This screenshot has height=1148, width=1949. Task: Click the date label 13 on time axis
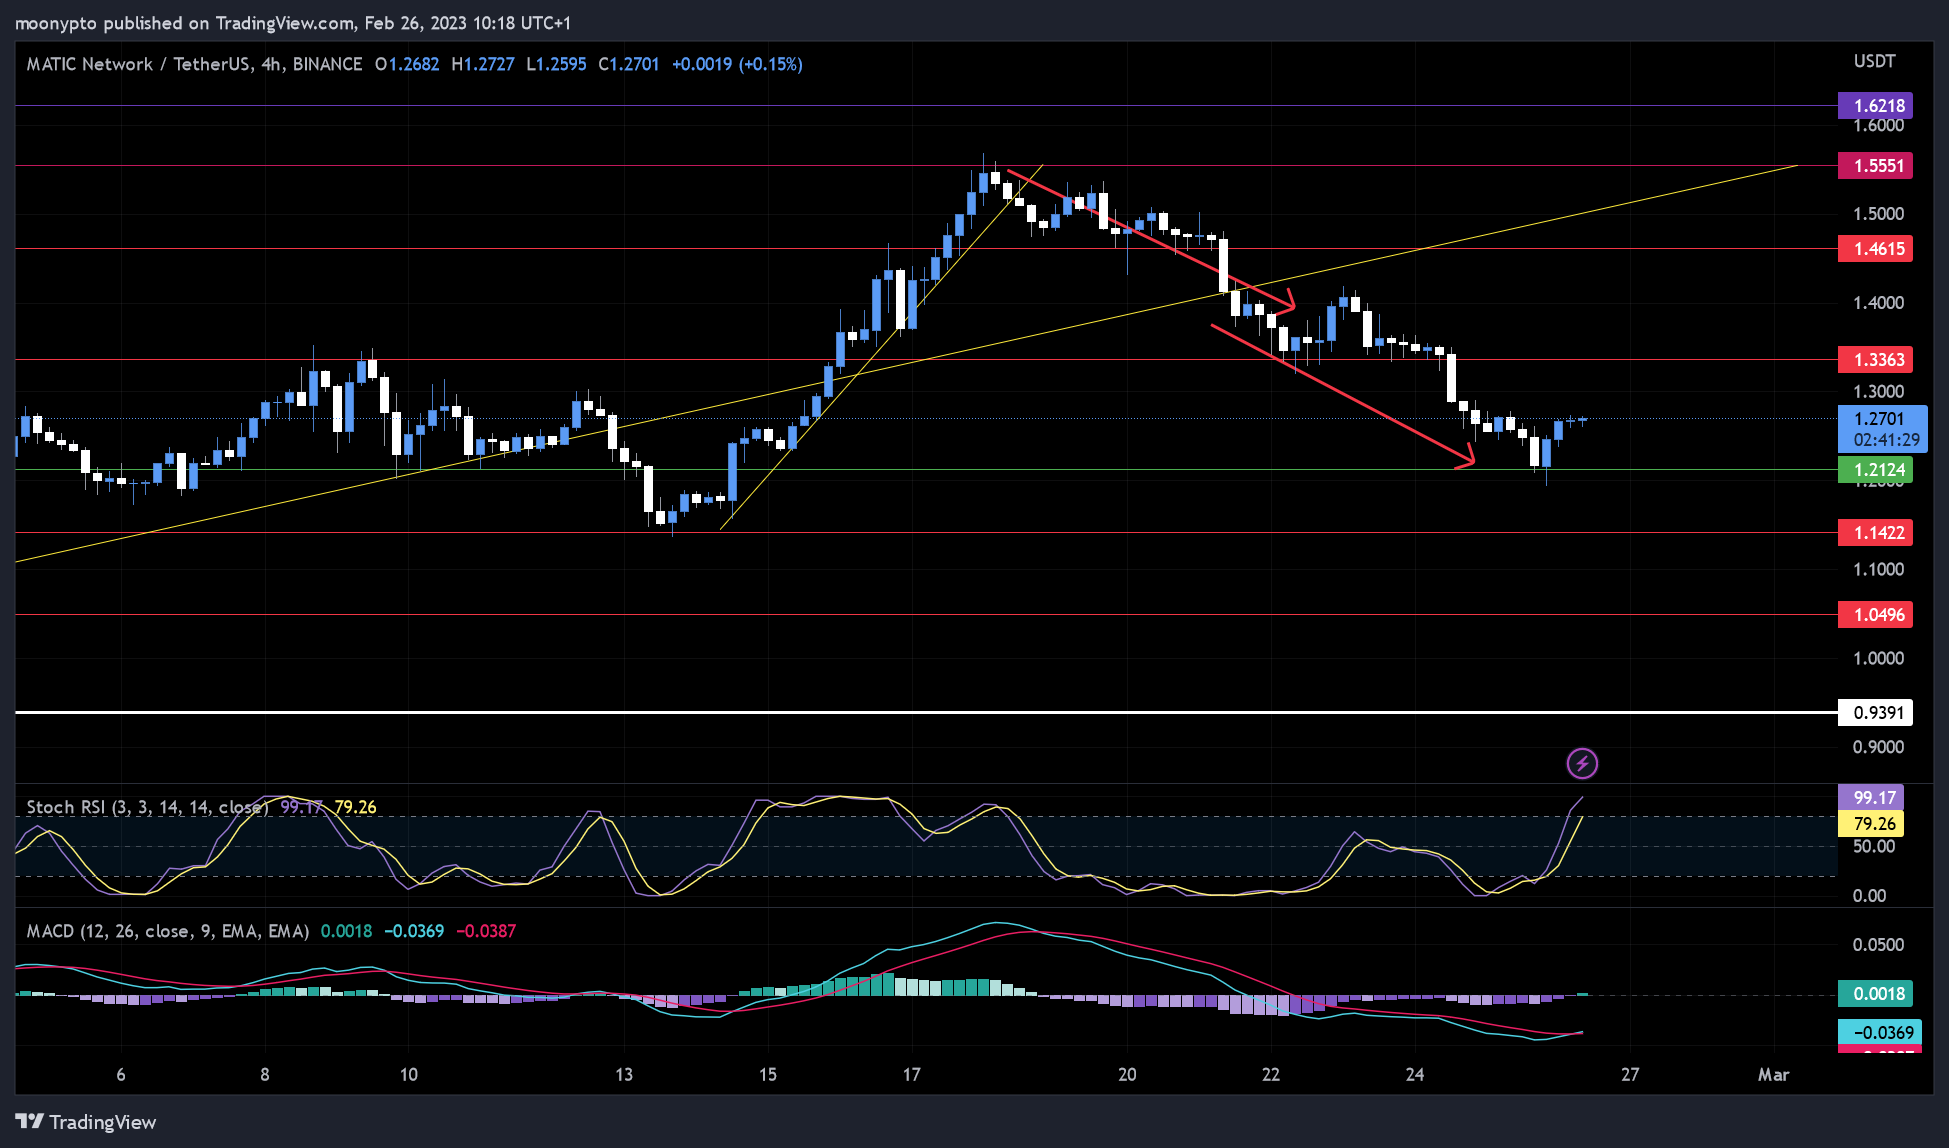624,1075
